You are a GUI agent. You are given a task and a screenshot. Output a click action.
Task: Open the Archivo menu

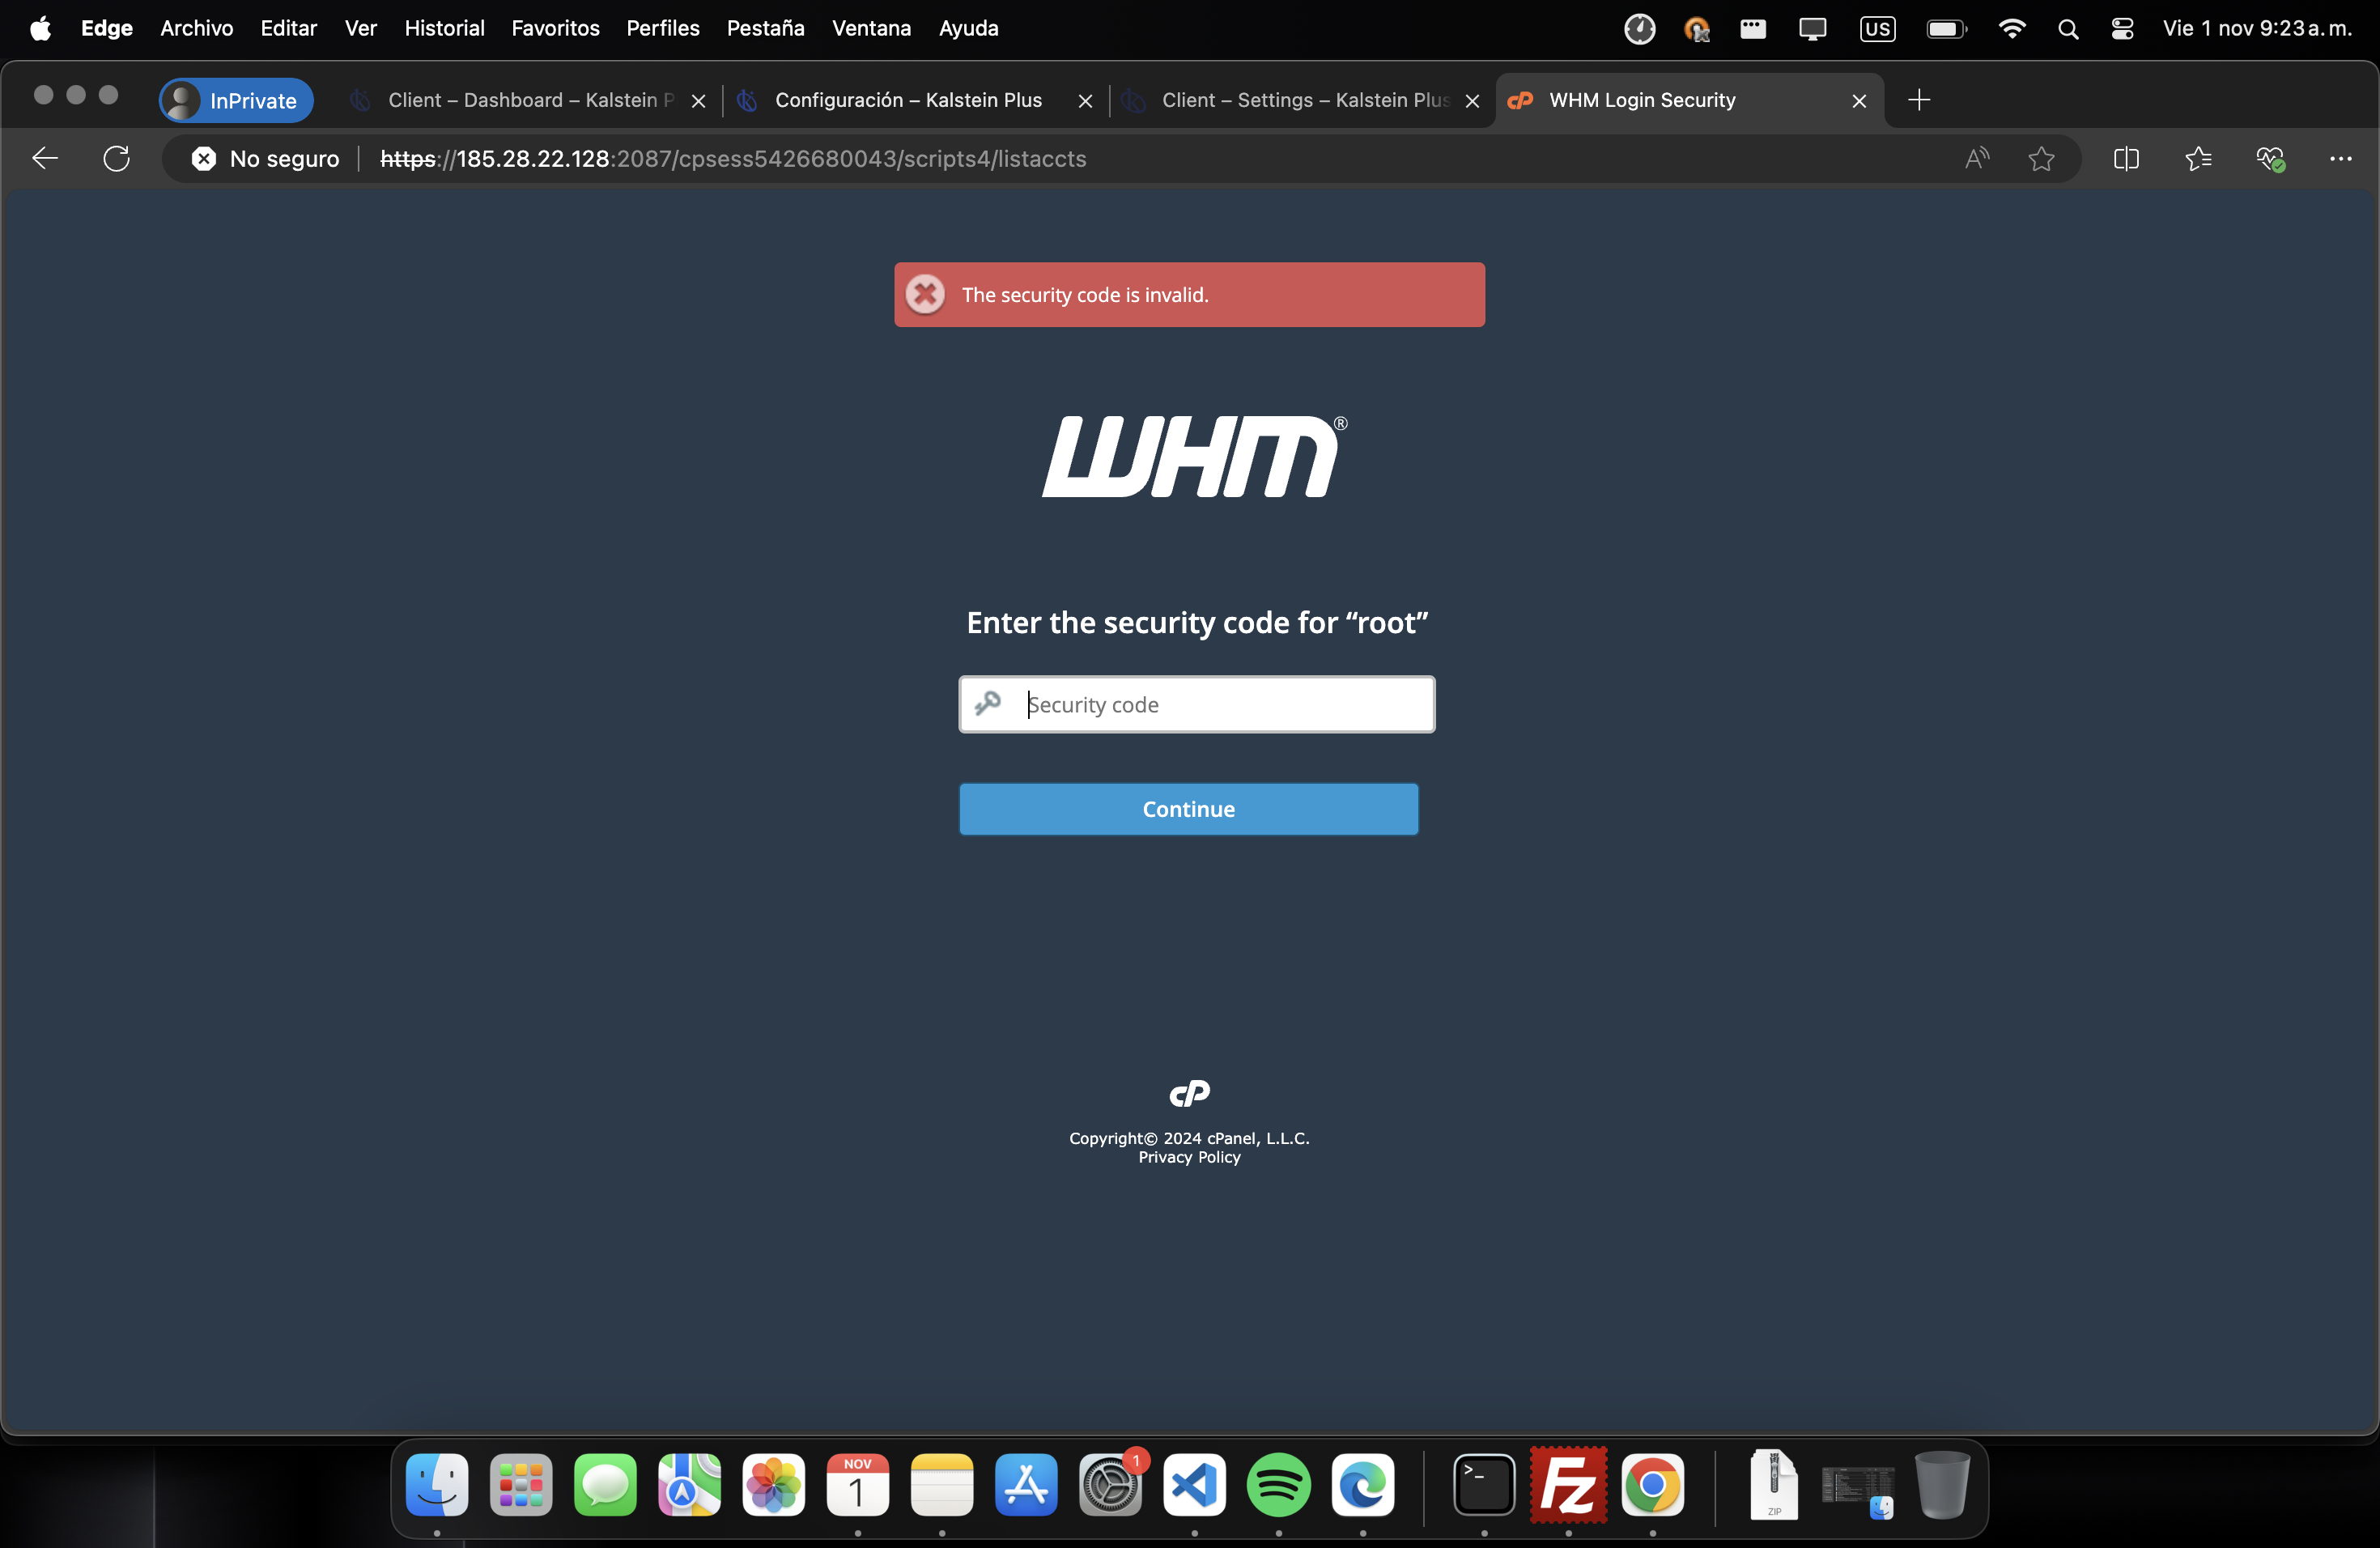pyautogui.click(x=196, y=28)
